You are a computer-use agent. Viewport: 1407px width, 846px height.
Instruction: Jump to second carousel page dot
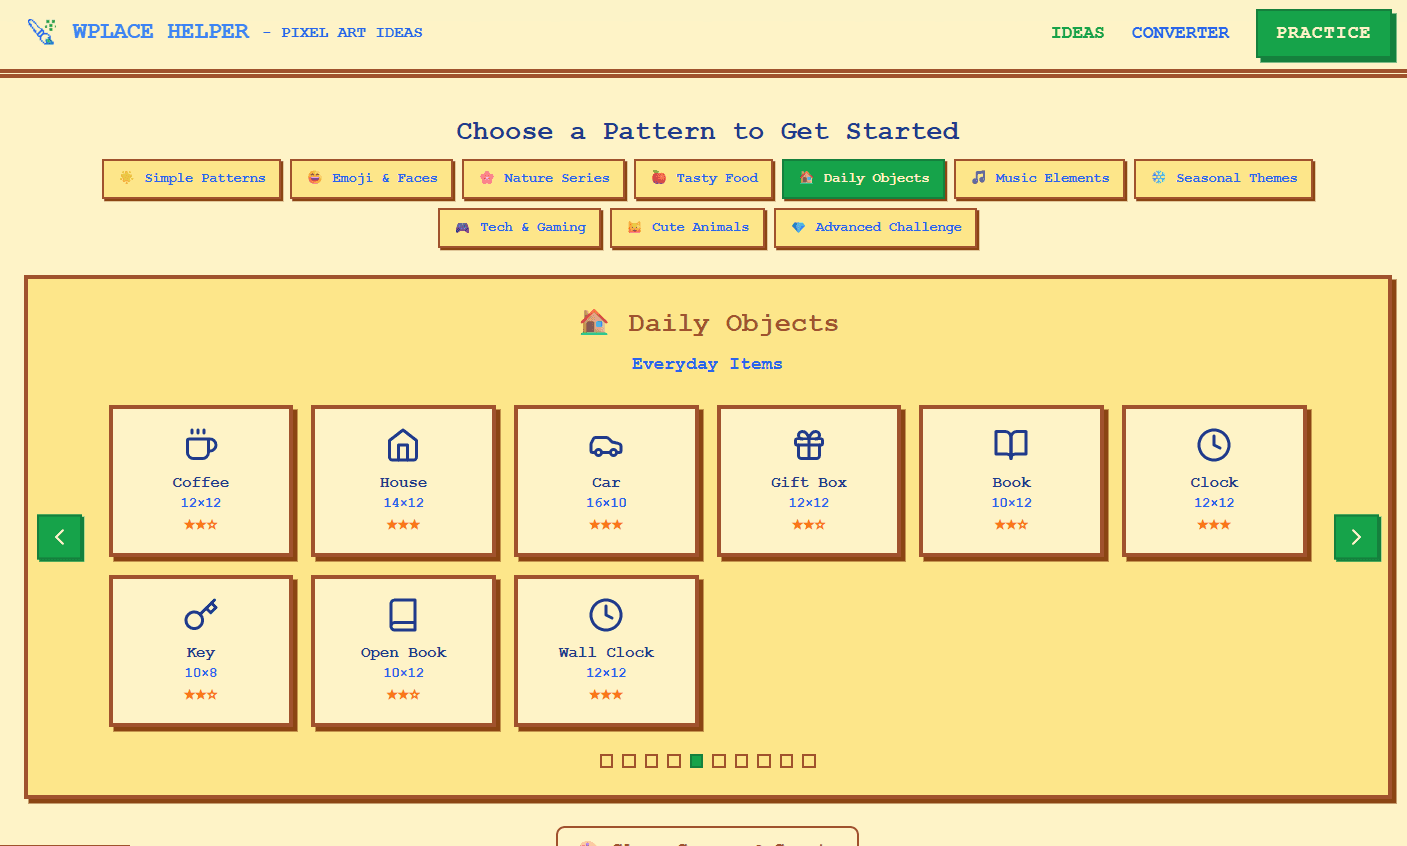(629, 761)
